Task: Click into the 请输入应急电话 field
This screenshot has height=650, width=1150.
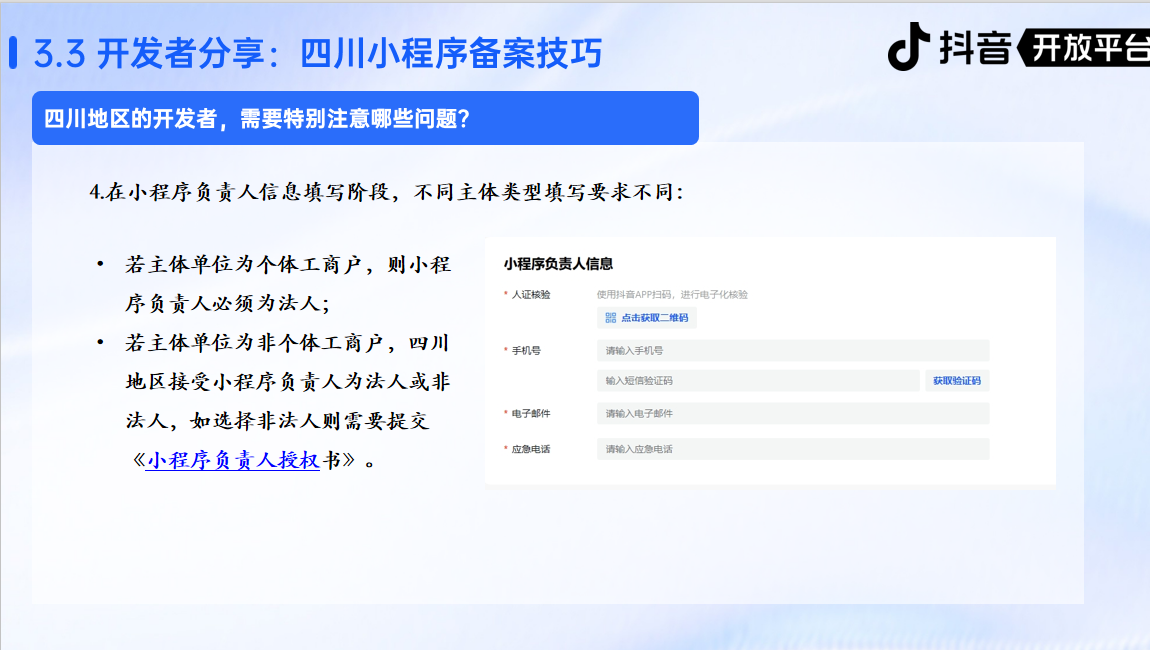Action: [x=792, y=450]
